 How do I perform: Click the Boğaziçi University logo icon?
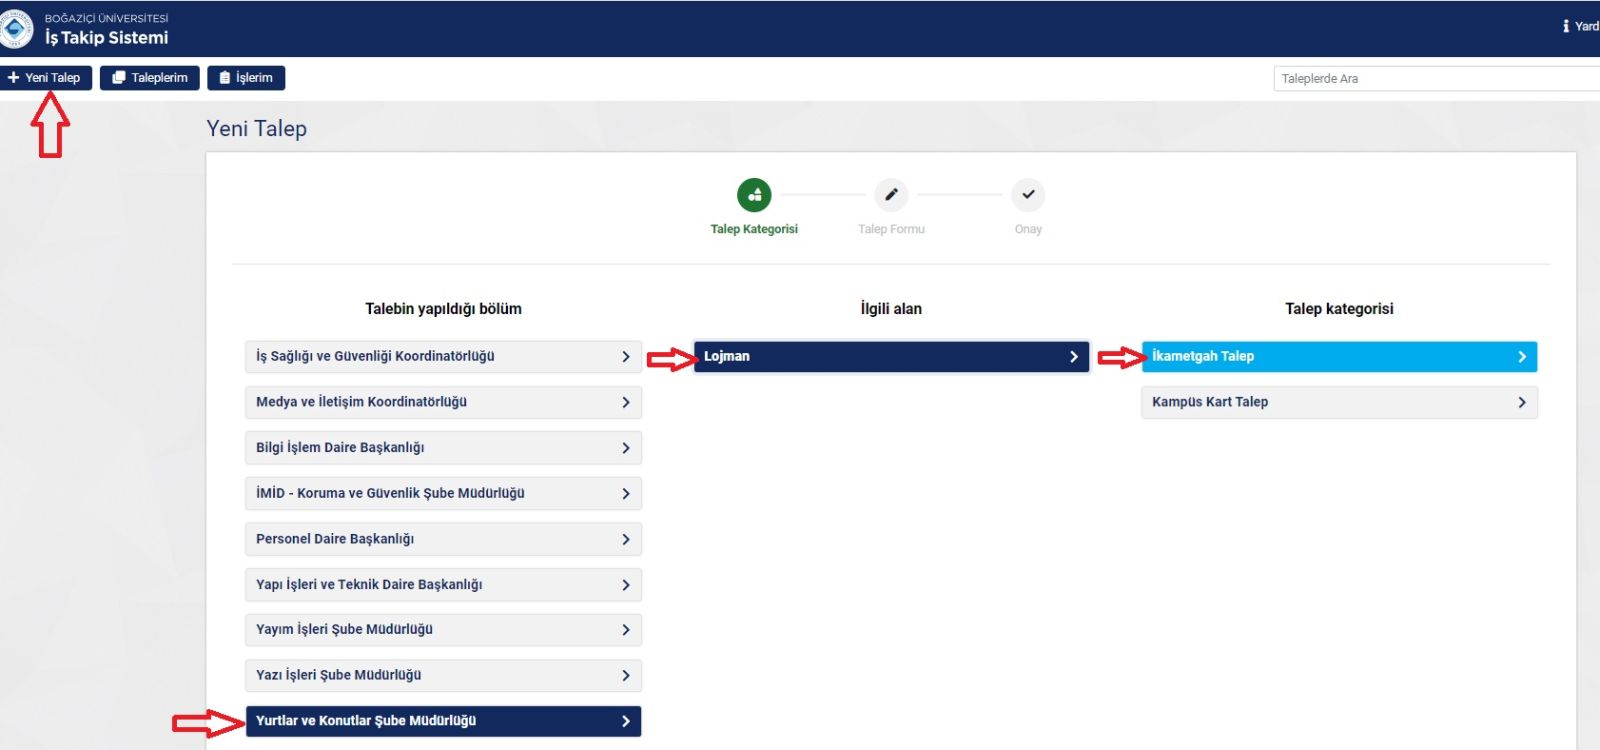(15, 28)
